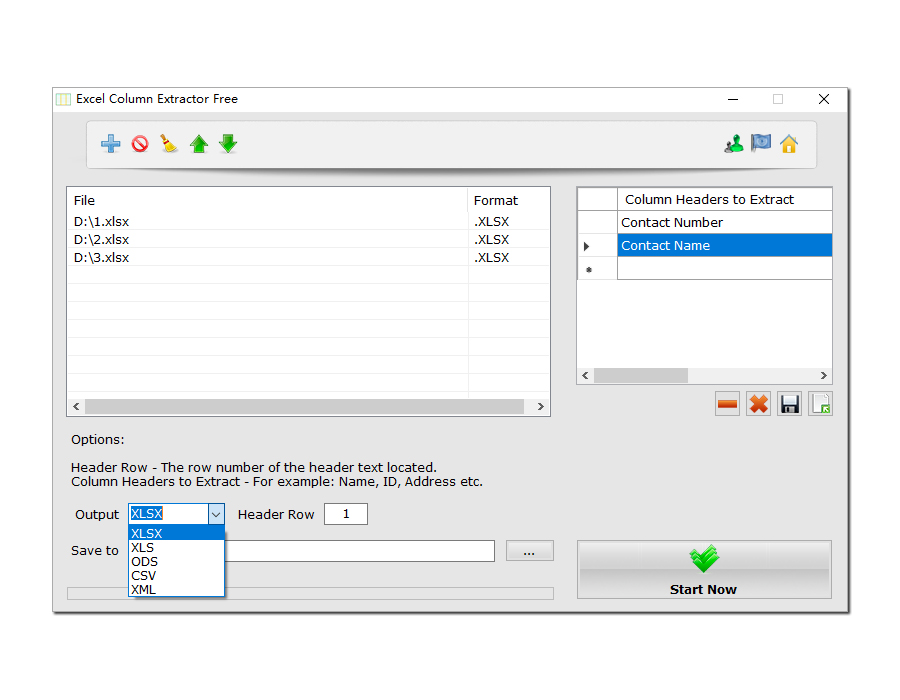Select the Contact Number header row

(724, 222)
